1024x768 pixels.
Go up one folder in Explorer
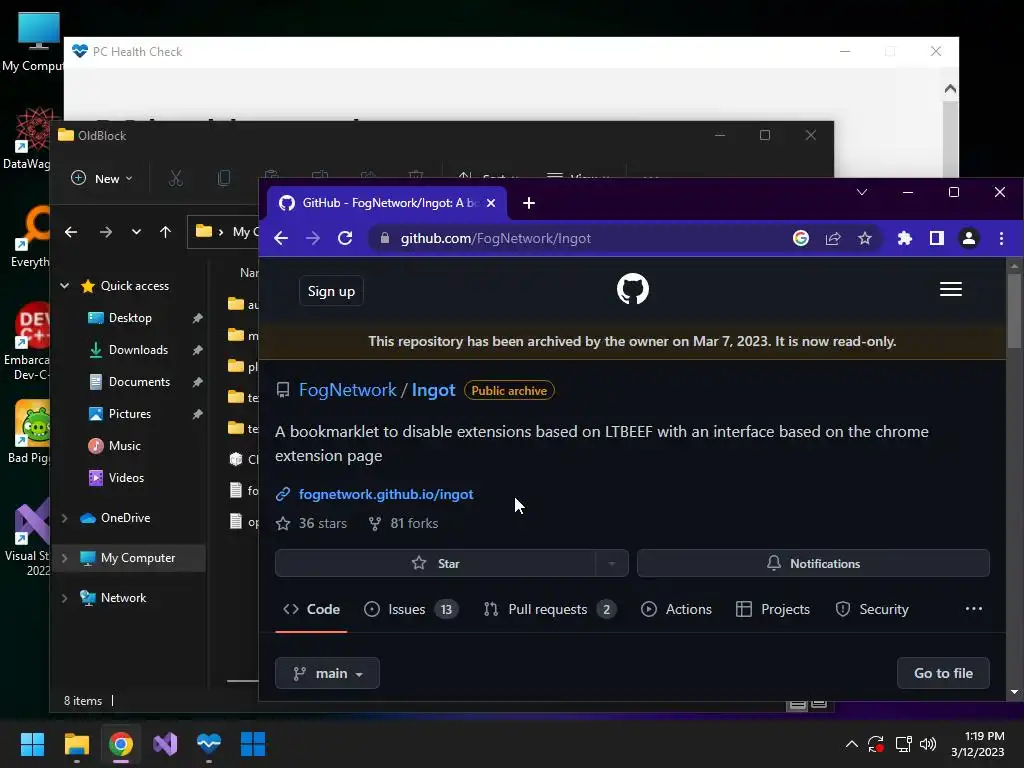165,232
